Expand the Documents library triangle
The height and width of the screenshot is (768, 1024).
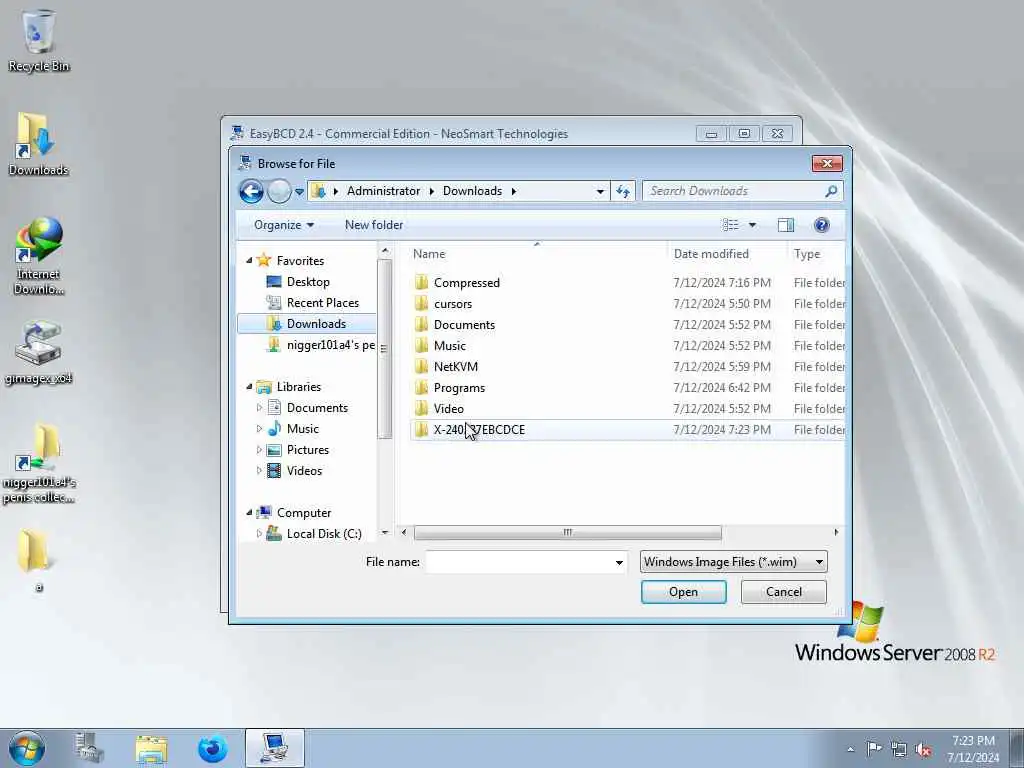point(259,408)
